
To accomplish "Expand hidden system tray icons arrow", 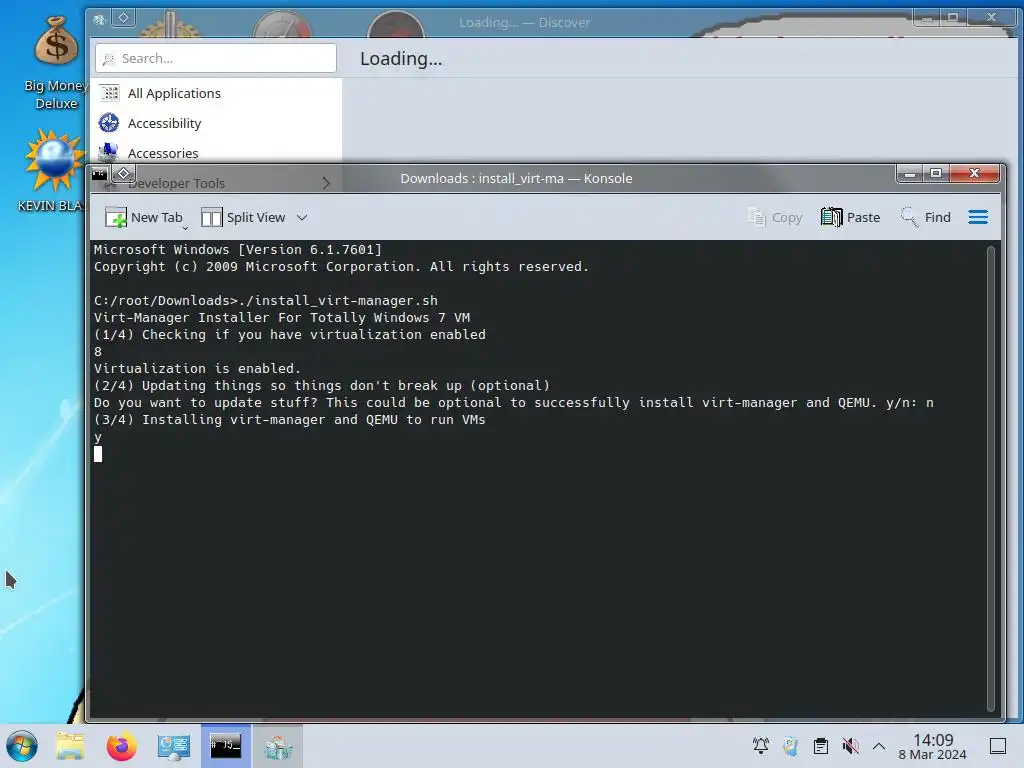I will click(879, 746).
